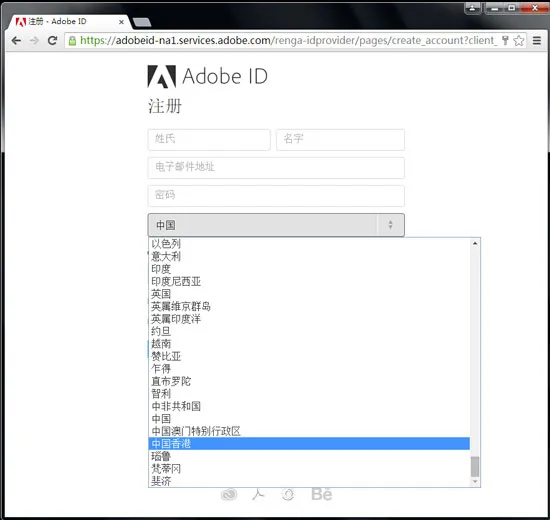Select 斐济 from the country list
This screenshot has height=520, width=550.
point(309,481)
